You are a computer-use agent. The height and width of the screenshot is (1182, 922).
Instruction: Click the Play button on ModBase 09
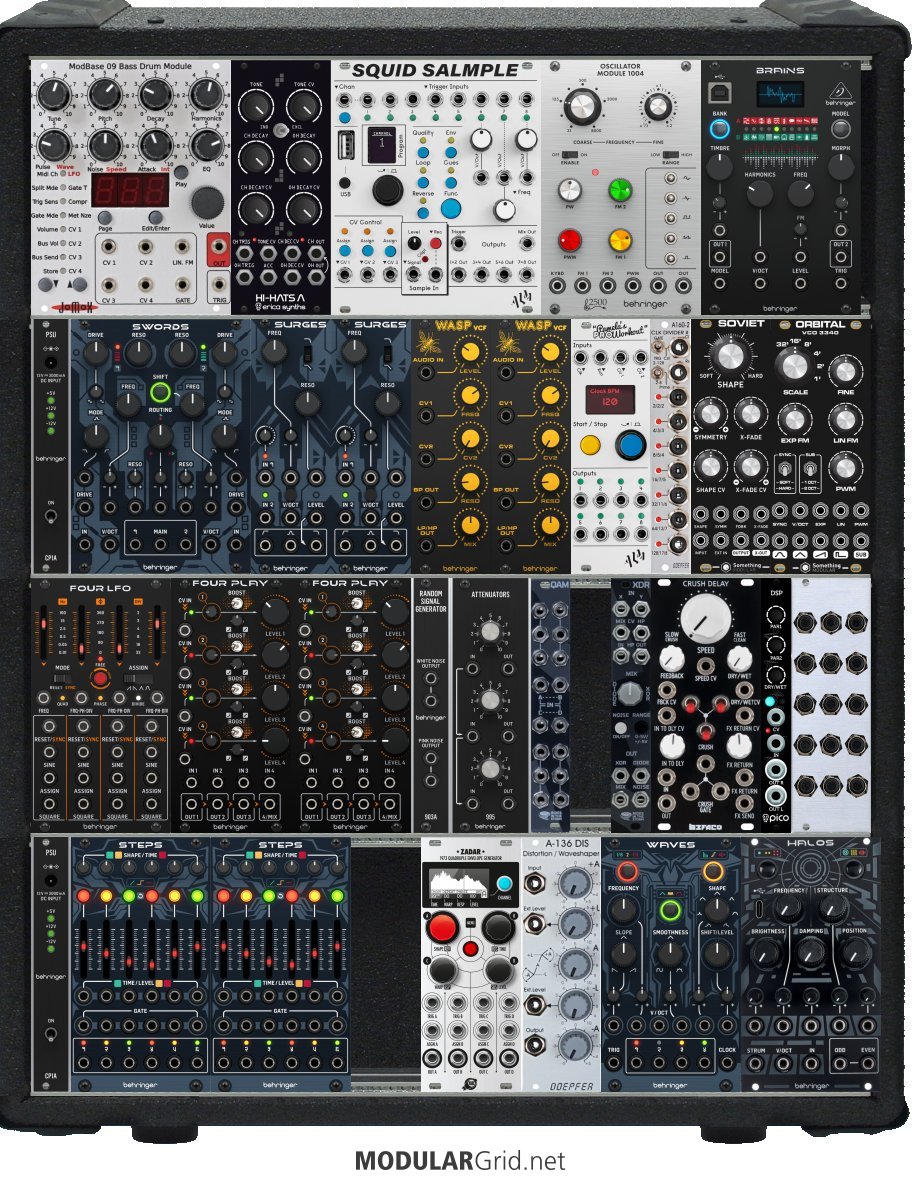pyautogui.click(x=182, y=173)
